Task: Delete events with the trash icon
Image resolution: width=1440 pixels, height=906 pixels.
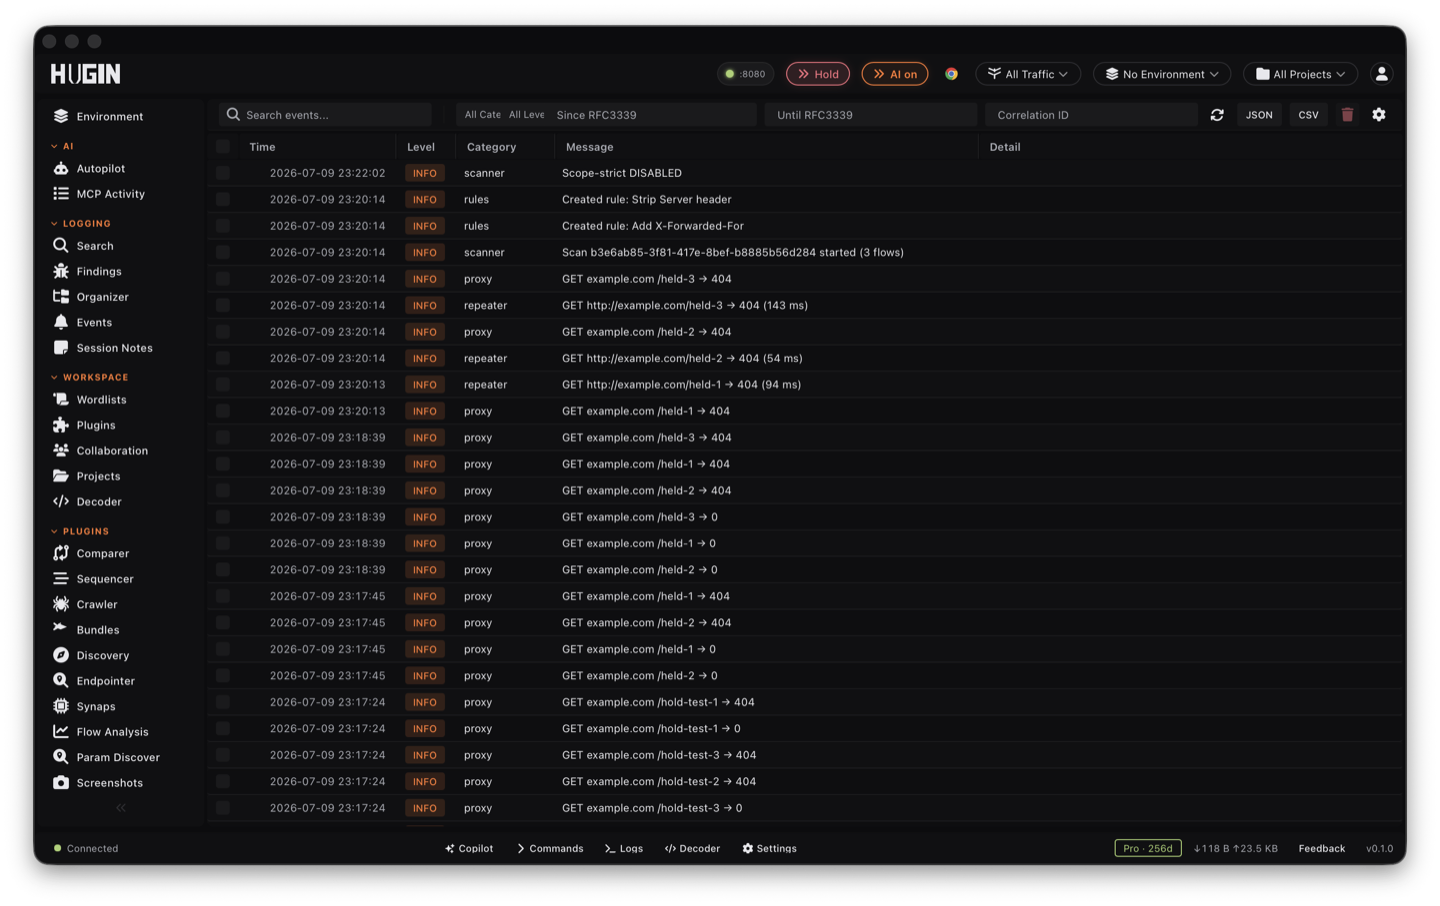Action: tap(1347, 115)
